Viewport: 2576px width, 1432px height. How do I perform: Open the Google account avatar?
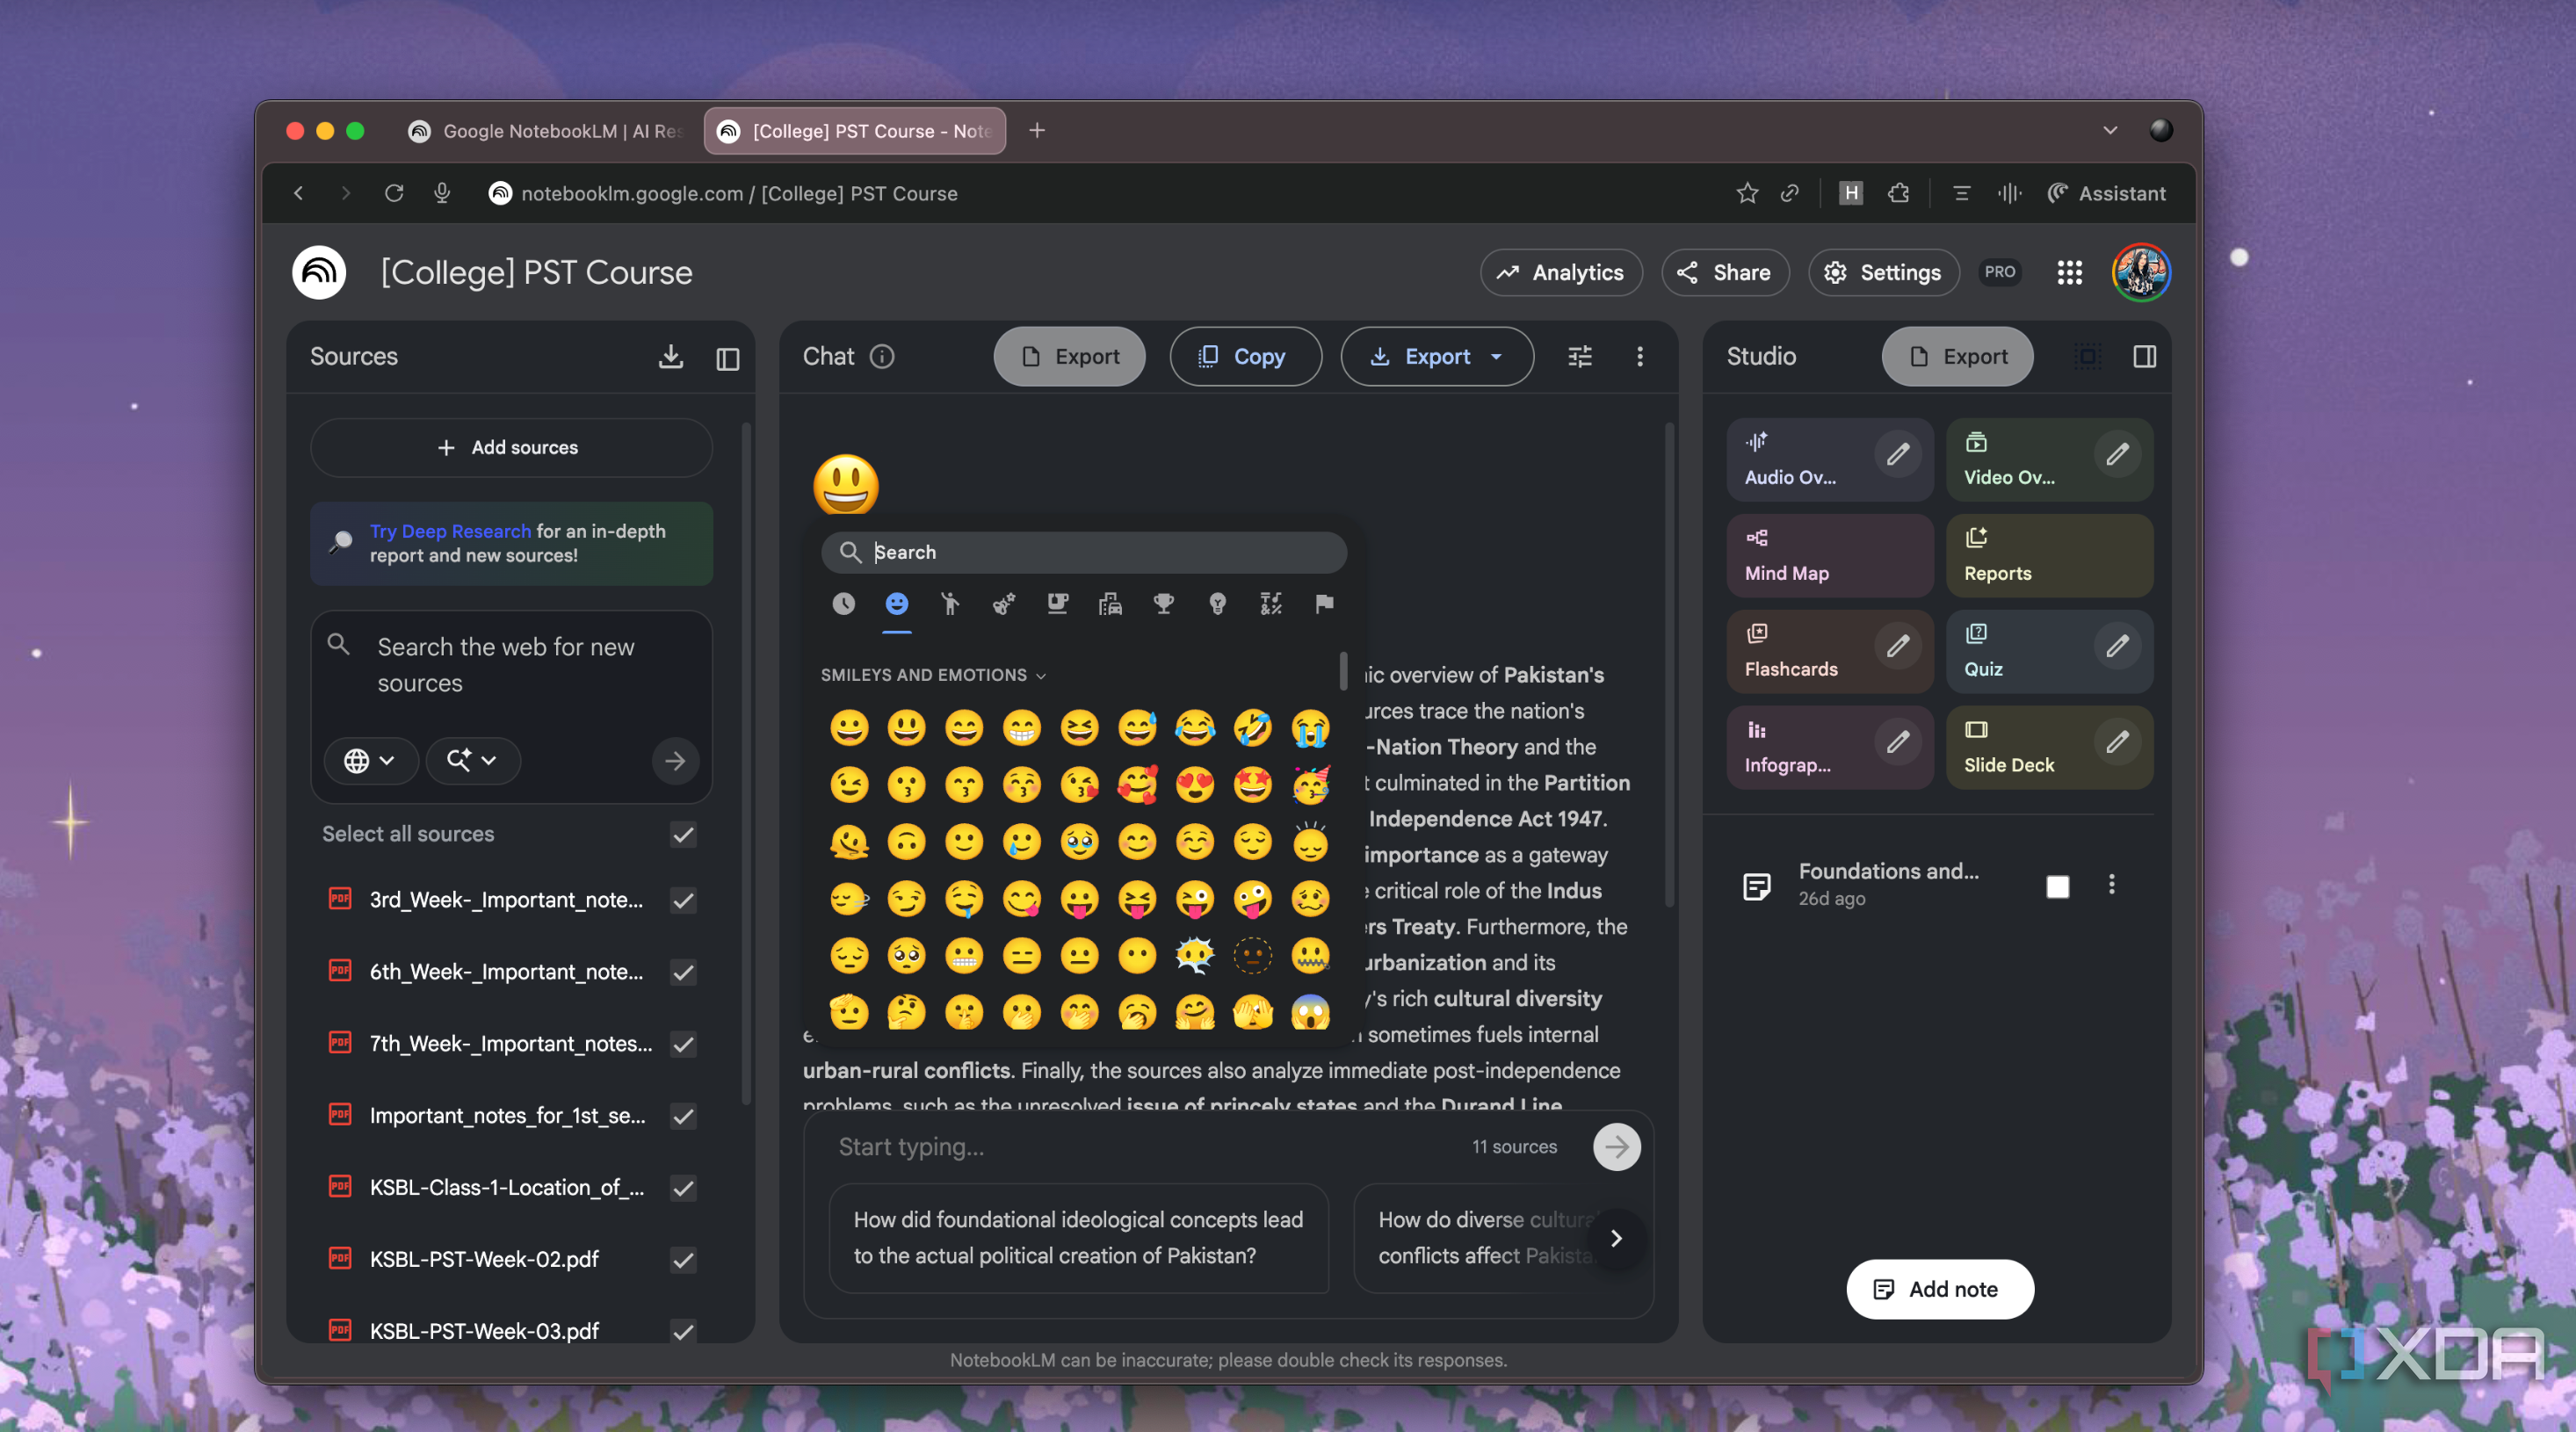point(2141,272)
